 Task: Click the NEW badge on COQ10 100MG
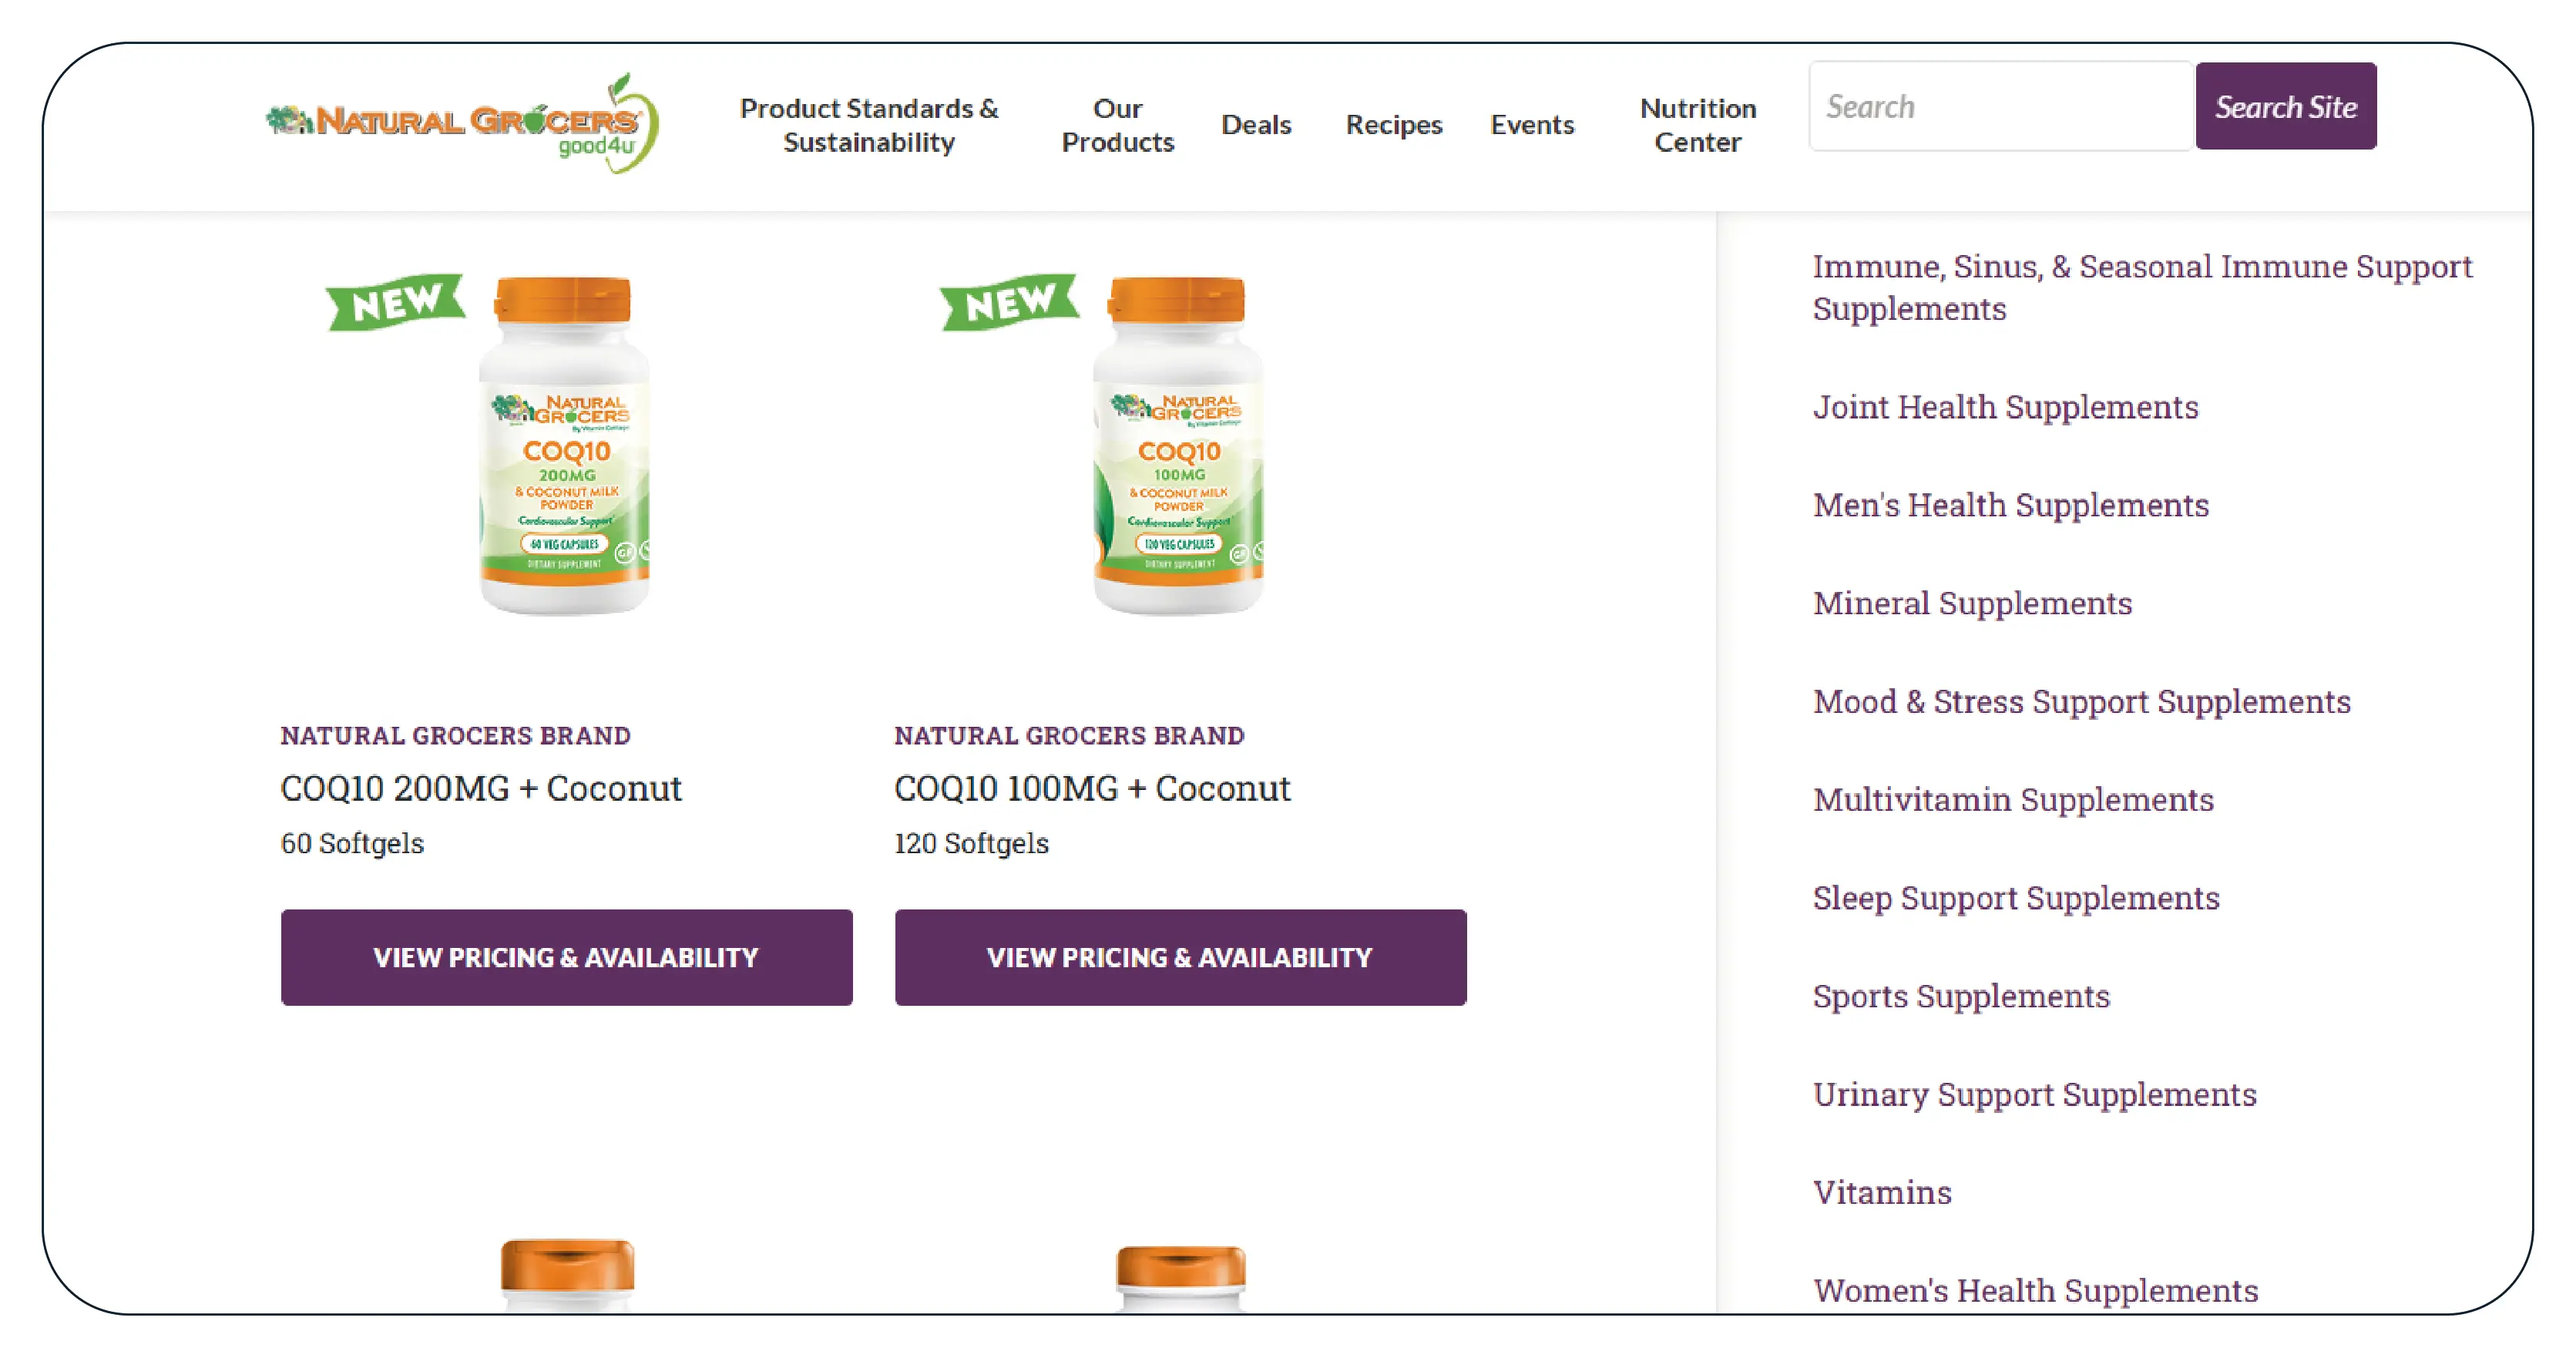point(1010,302)
